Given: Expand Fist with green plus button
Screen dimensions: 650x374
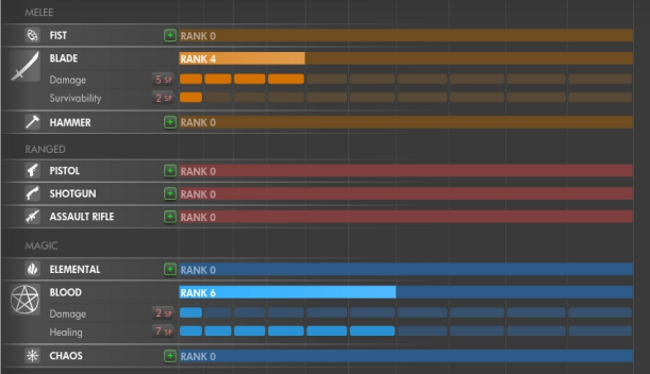Looking at the screenshot, I should click(x=170, y=36).
